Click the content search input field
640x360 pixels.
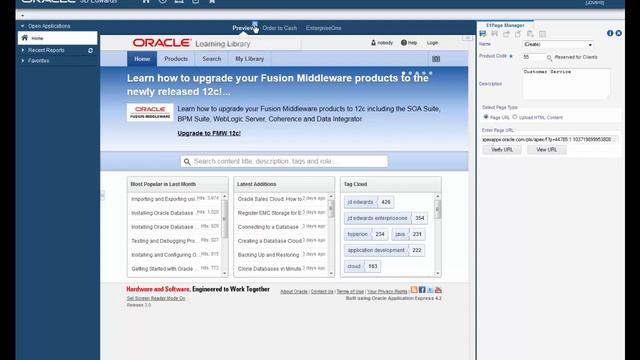(x=284, y=162)
